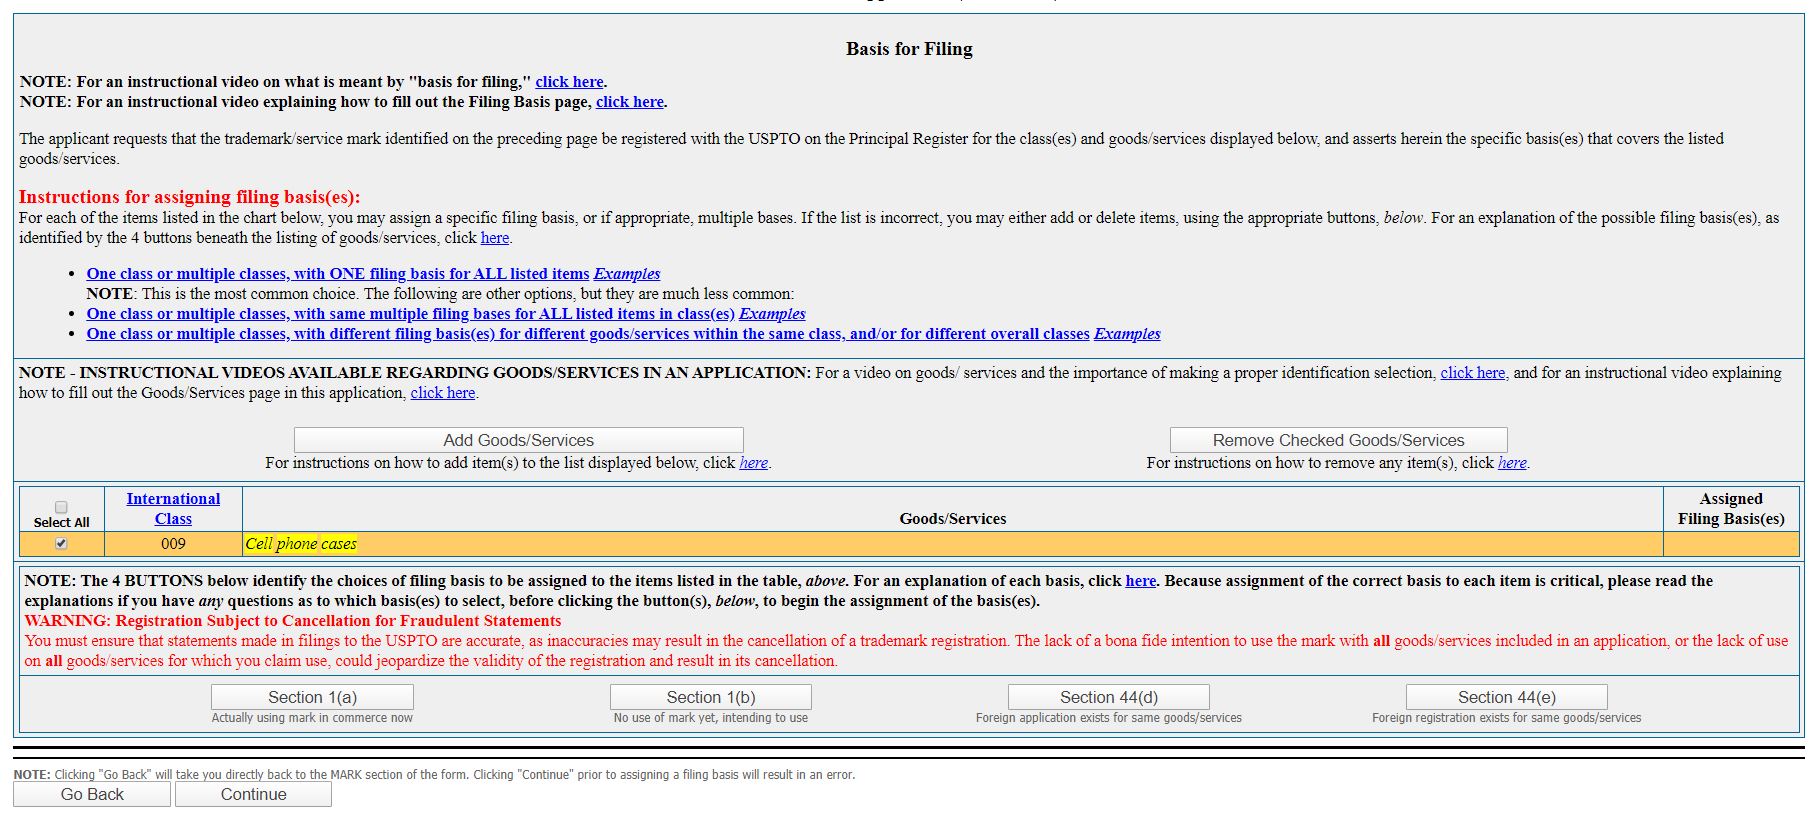Select the 'Cell phone cases' goods text
1817x828 pixels.
click(x=301, y=544)
